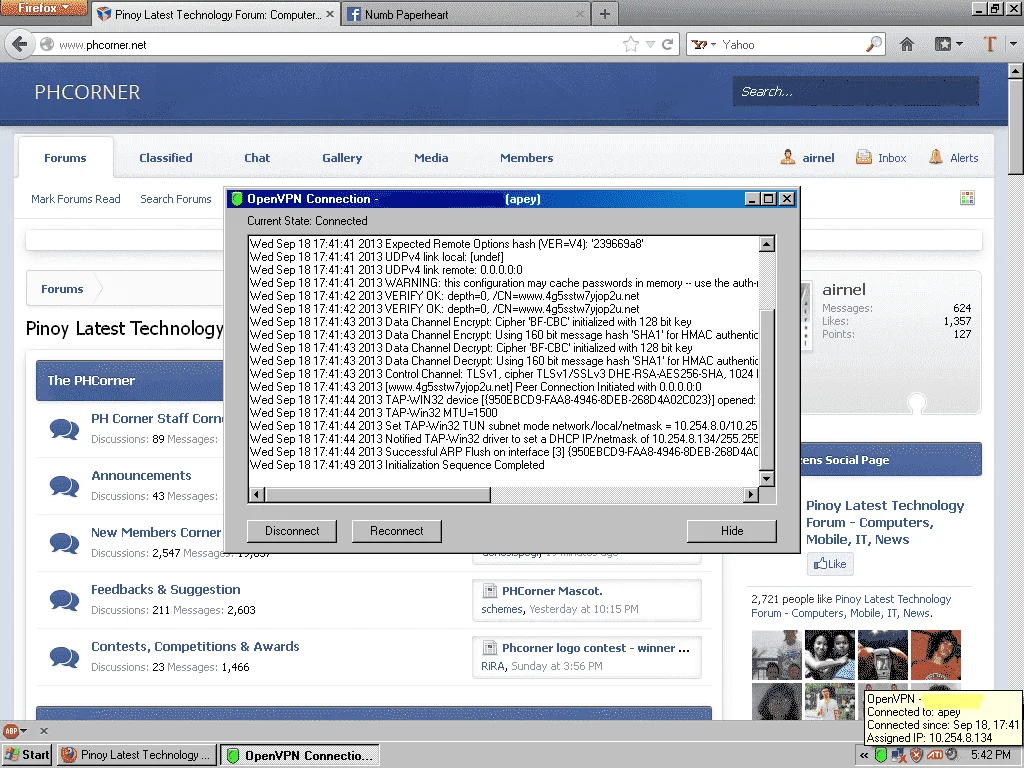Open the airnel user account link

pos(818,158)
